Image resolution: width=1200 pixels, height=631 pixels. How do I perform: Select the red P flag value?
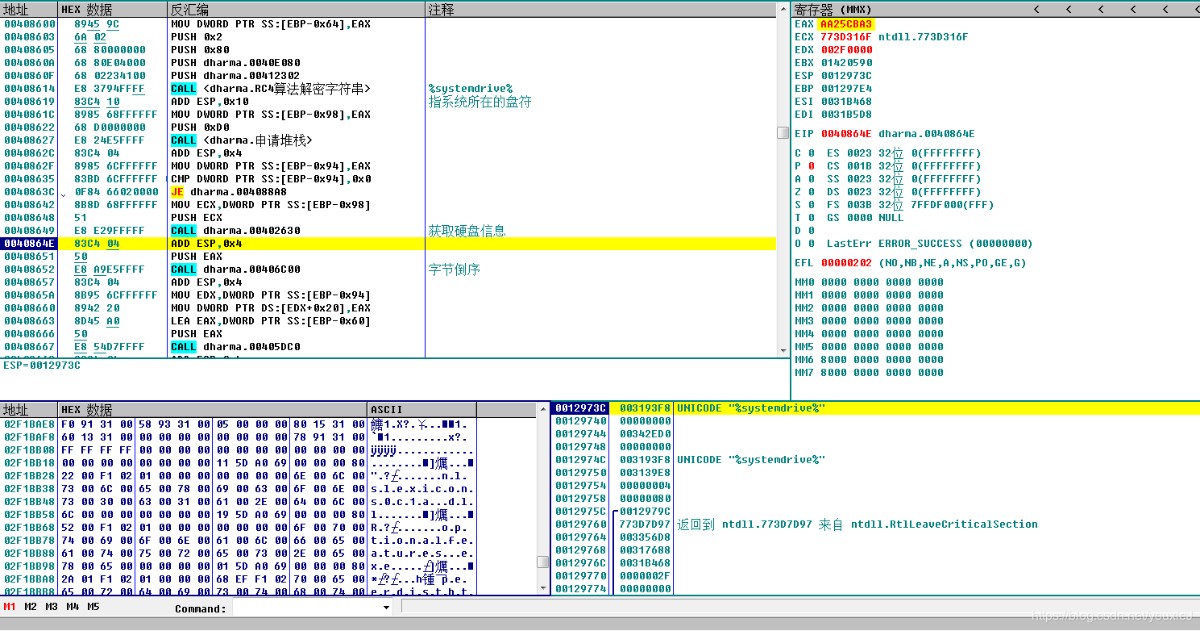pos(810,166)
